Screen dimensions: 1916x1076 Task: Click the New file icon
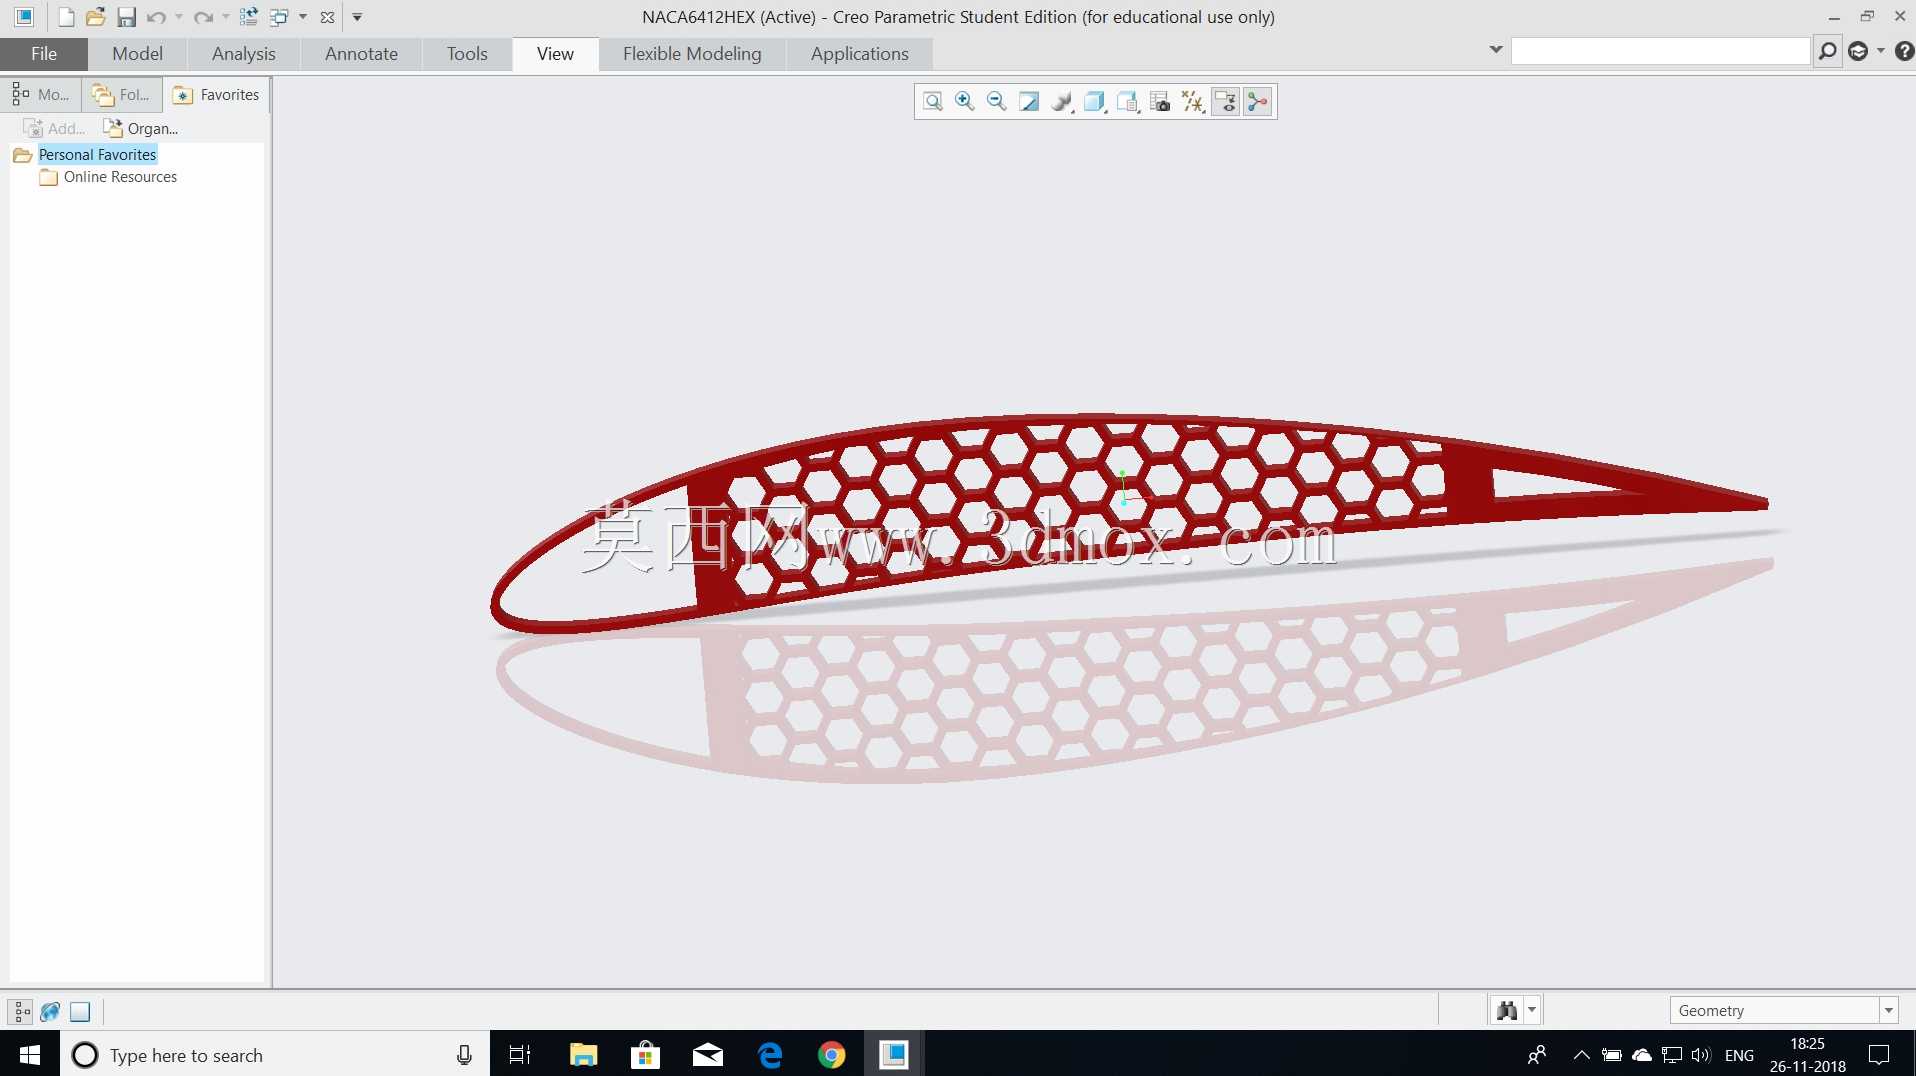(66, 17)
